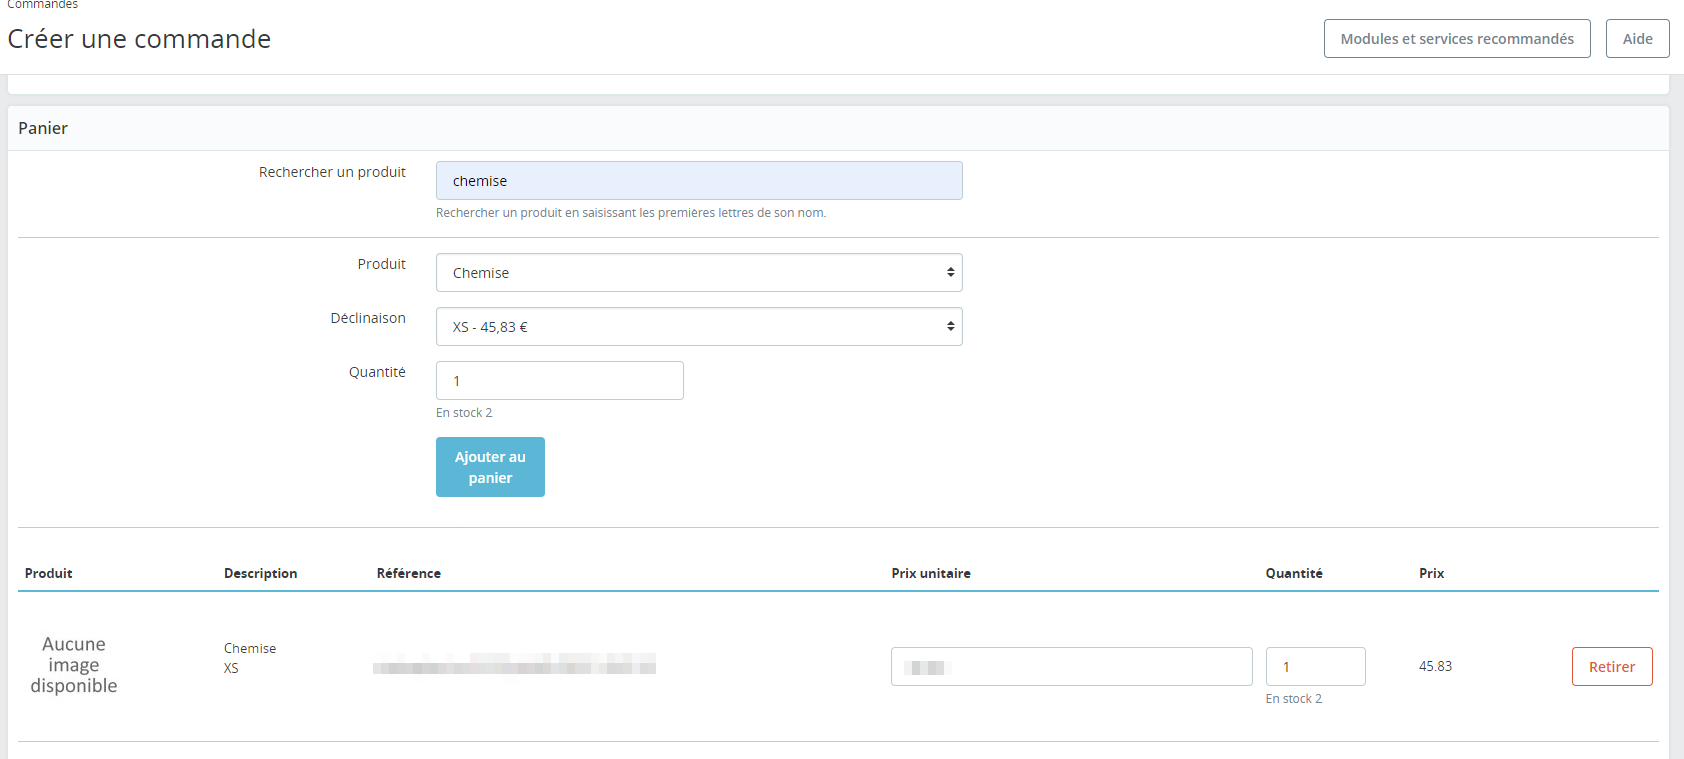Focus the Rechercher un produit search field
The image size is (1684, 759).
point(699,180)
